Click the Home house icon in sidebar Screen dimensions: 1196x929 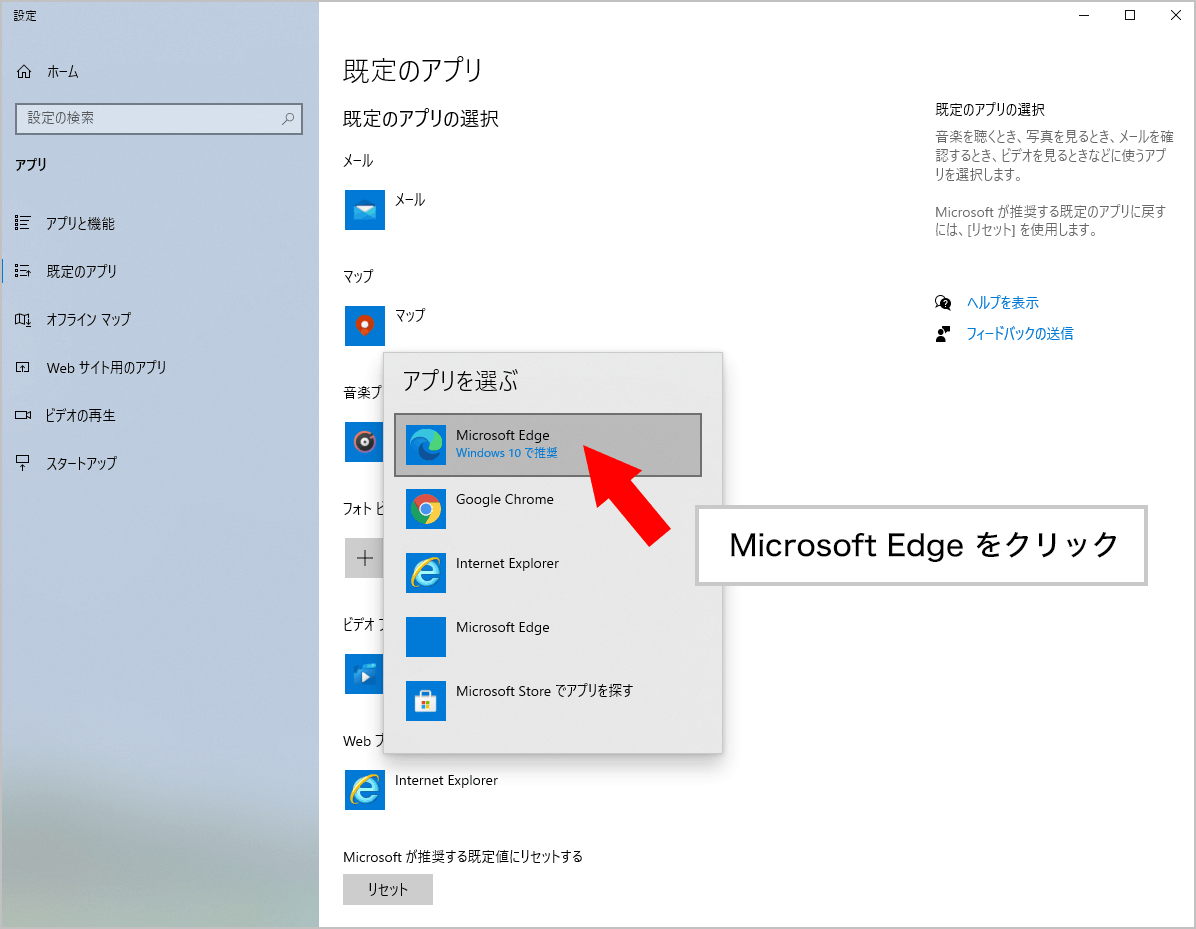pyautogui.click(x=24, y=72)
